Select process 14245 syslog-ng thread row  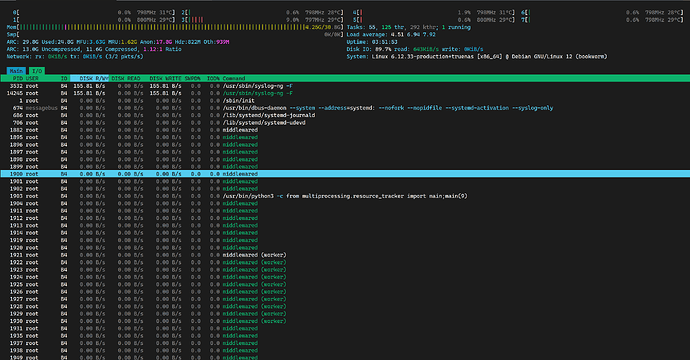tap(345, 93)
